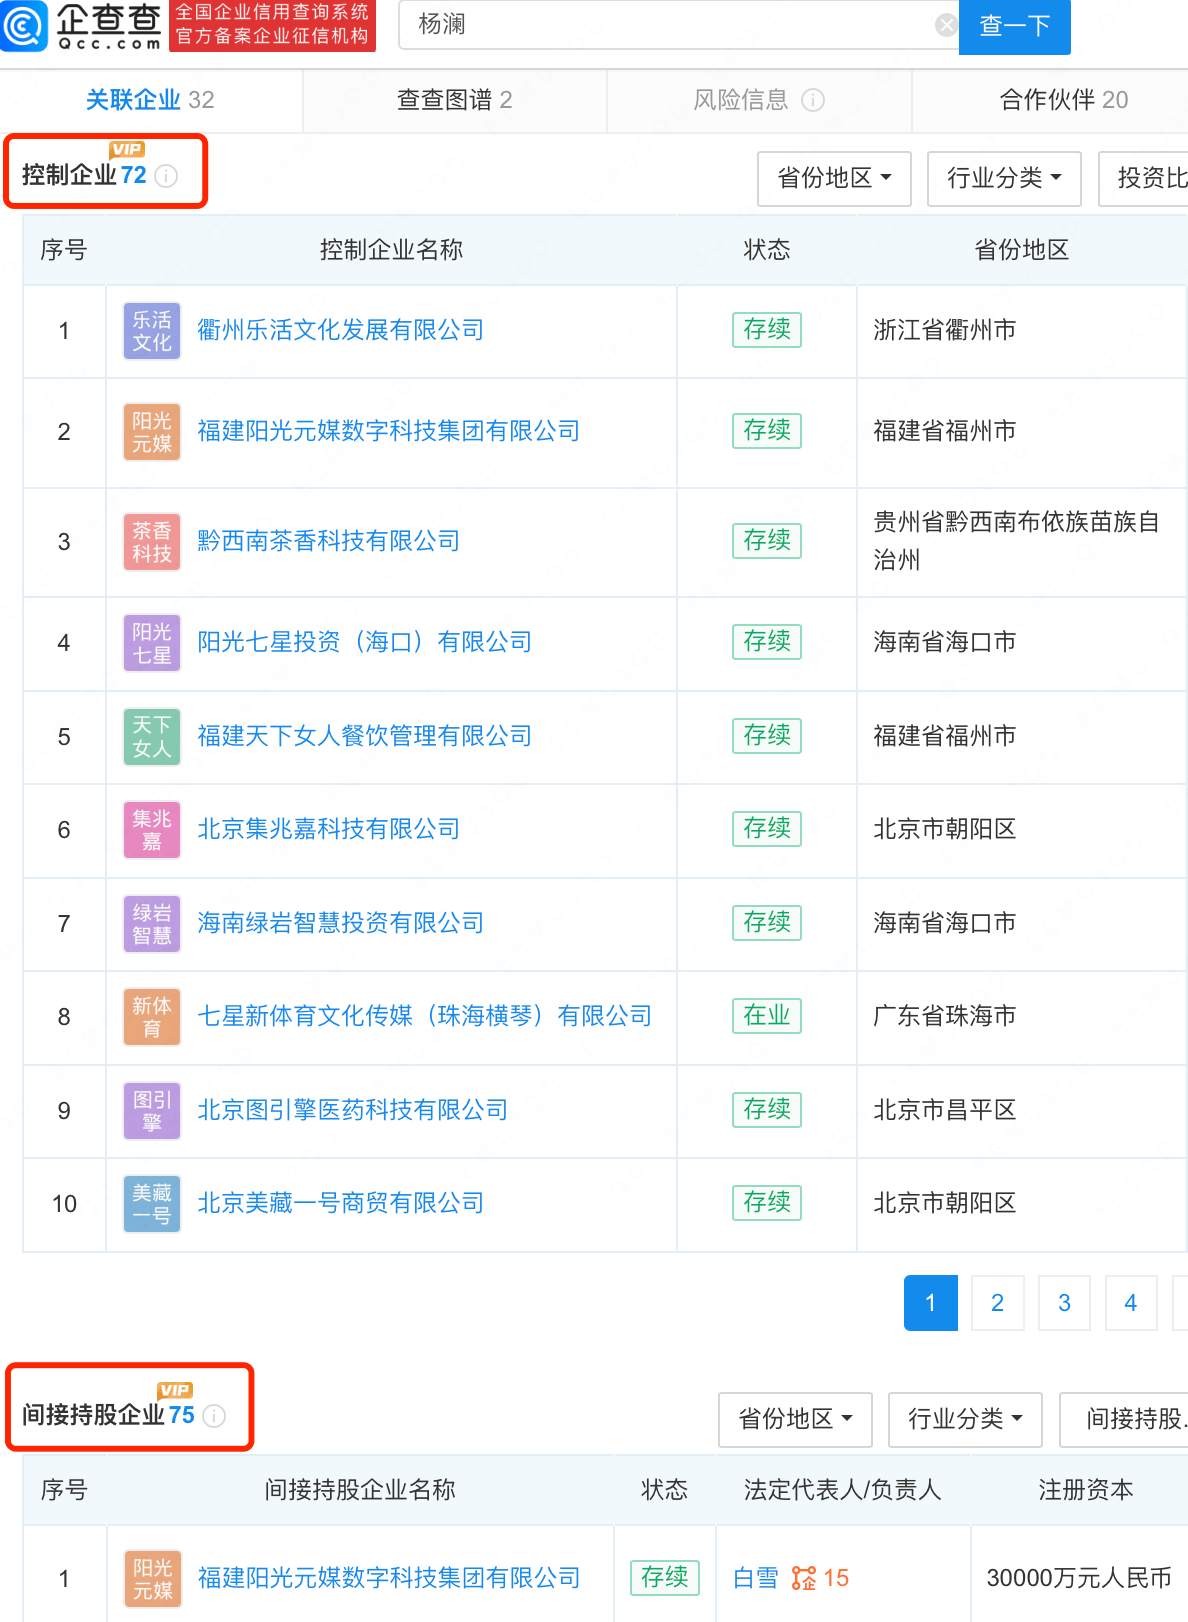Select page 1 in the pagination
This screenshot has height=1622, width=1188.
(931, 1303)
